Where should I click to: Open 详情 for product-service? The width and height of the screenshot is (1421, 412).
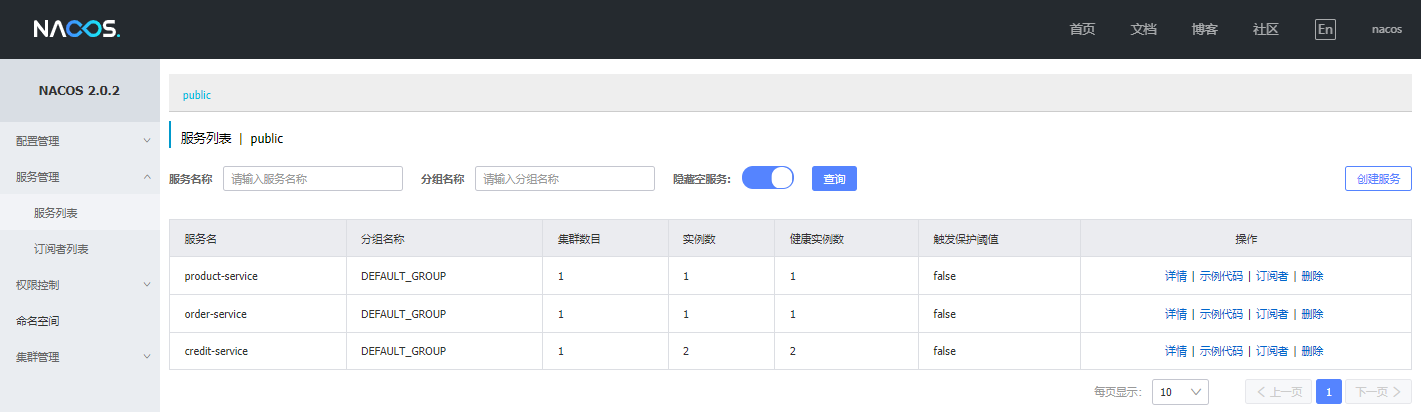[1176, 276]
